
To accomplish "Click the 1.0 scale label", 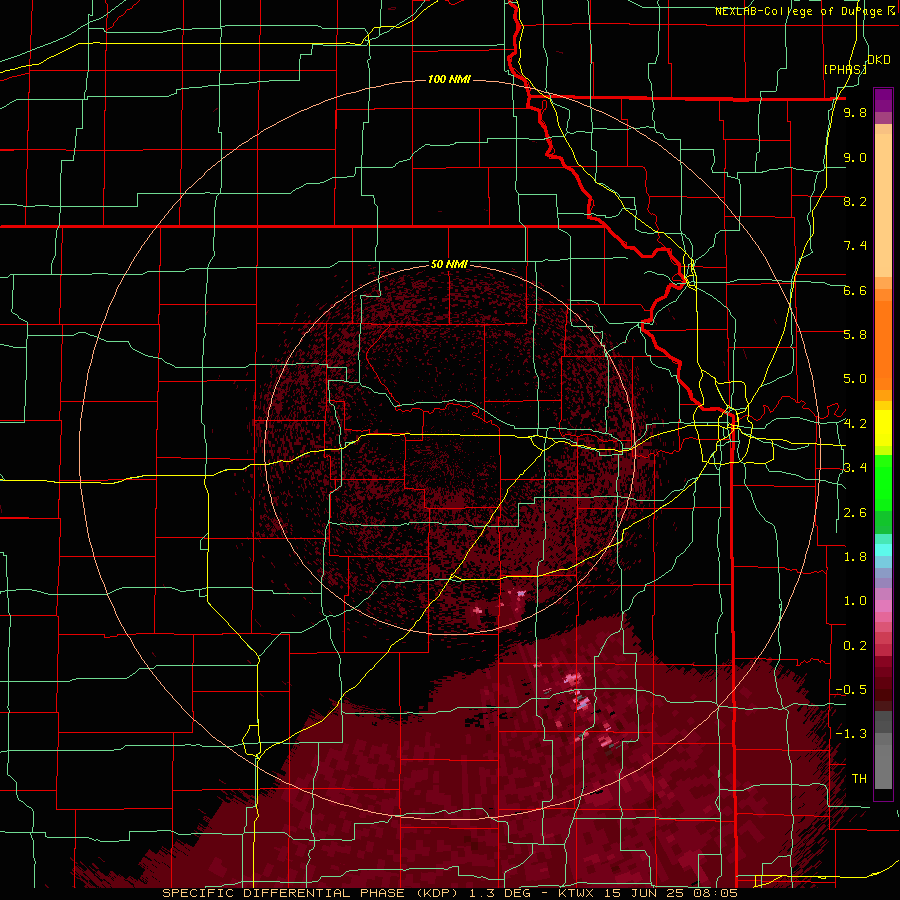I will tap(855, 601).
